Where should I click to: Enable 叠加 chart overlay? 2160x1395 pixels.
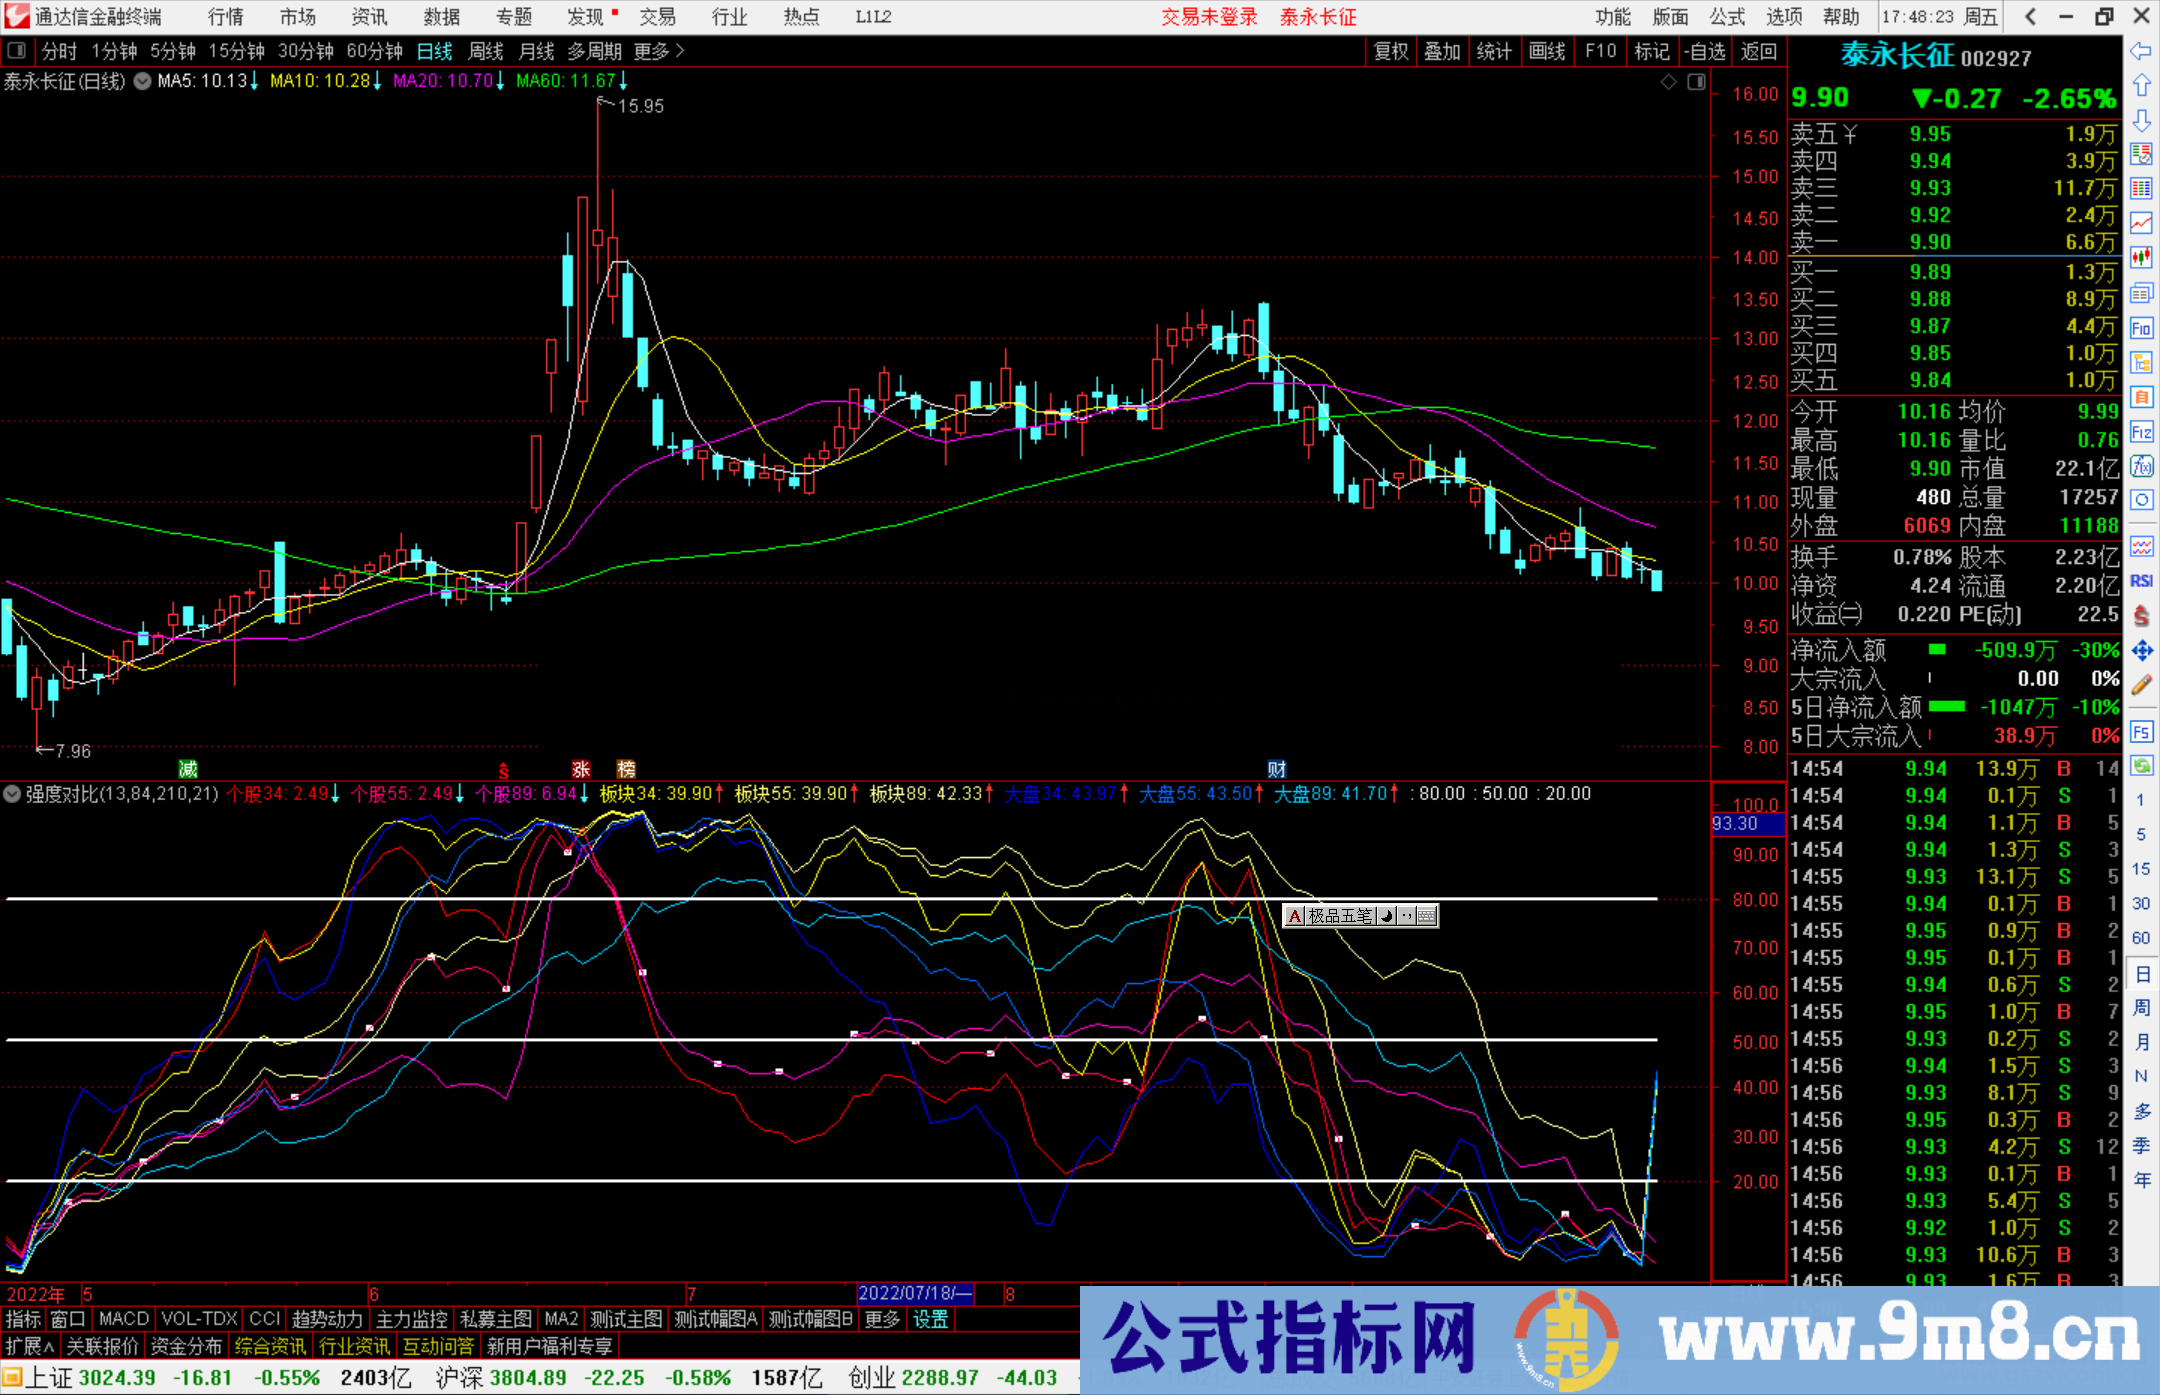pyautogui.click(x=1443, y=51)
